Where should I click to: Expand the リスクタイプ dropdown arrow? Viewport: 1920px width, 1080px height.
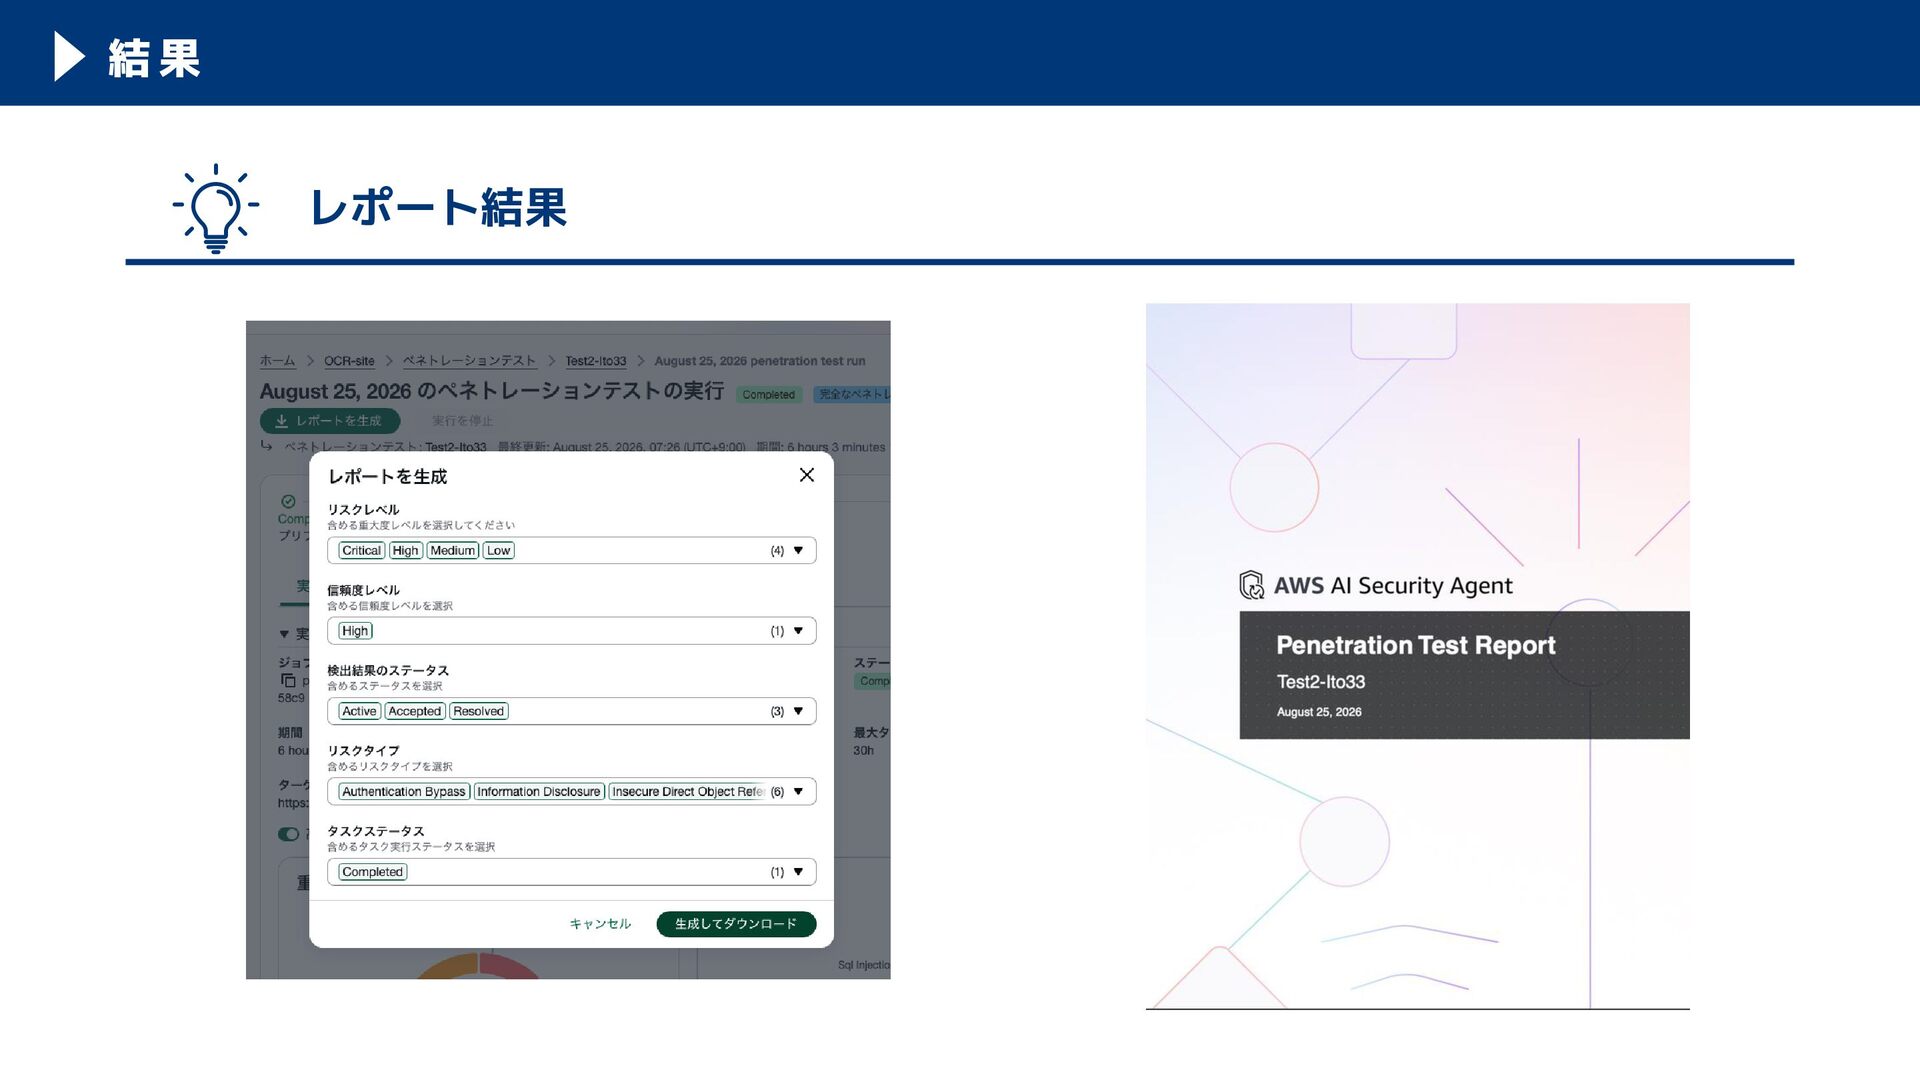(798, 792)
